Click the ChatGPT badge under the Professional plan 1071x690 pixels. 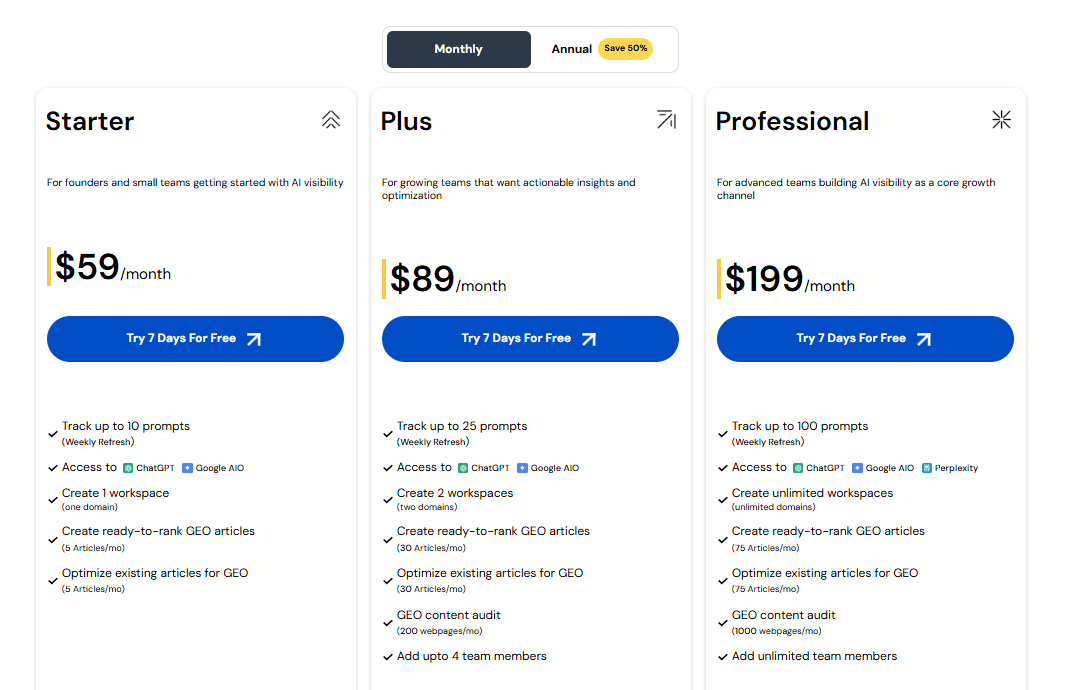(817, 467)
